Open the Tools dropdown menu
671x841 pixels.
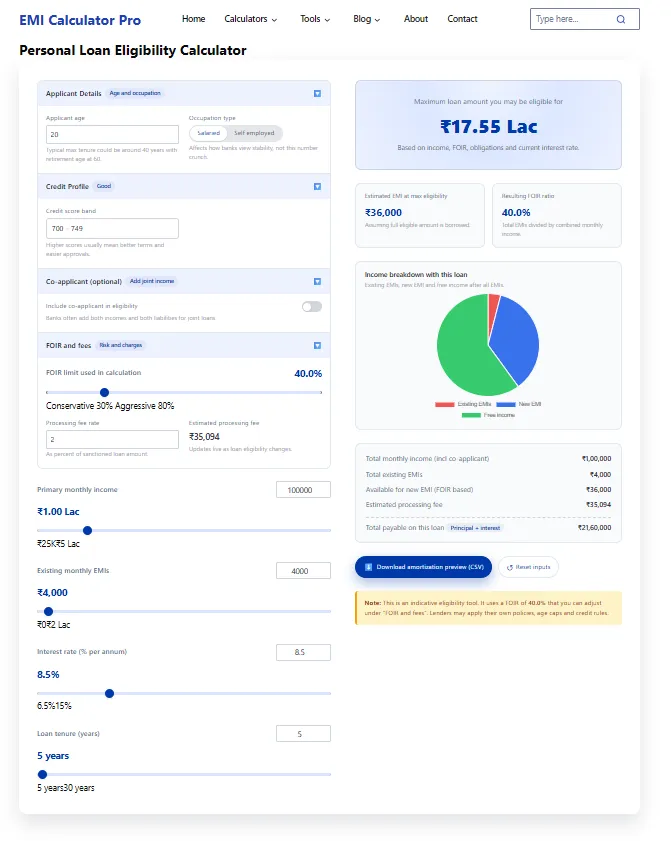click(315, 19)
